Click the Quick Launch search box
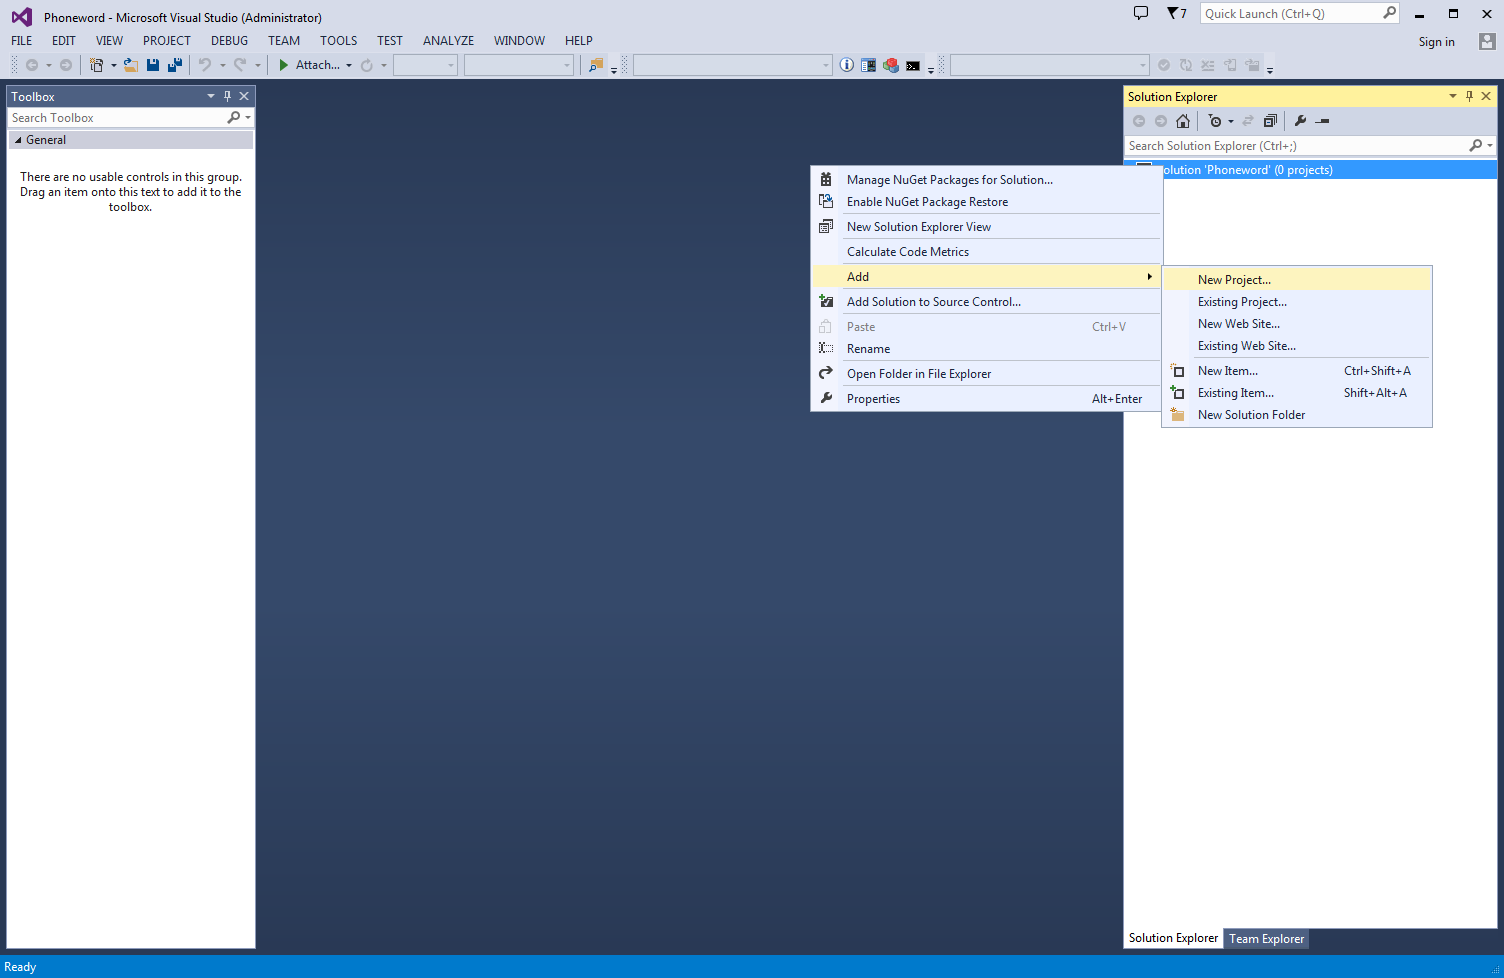Viewport: 1504px width, 978px height. pos(1288,14)
